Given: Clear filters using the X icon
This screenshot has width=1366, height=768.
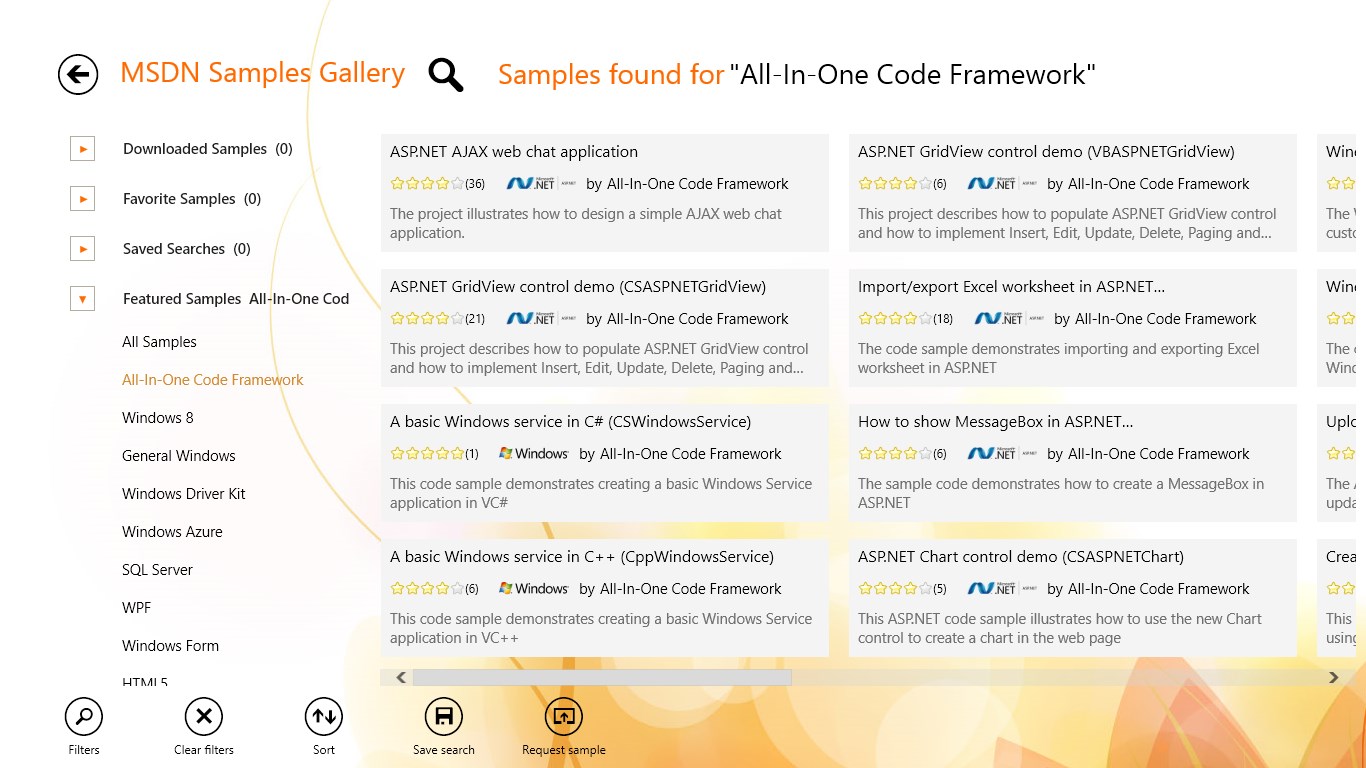Looking at the screenshot, I should [204, 716].
